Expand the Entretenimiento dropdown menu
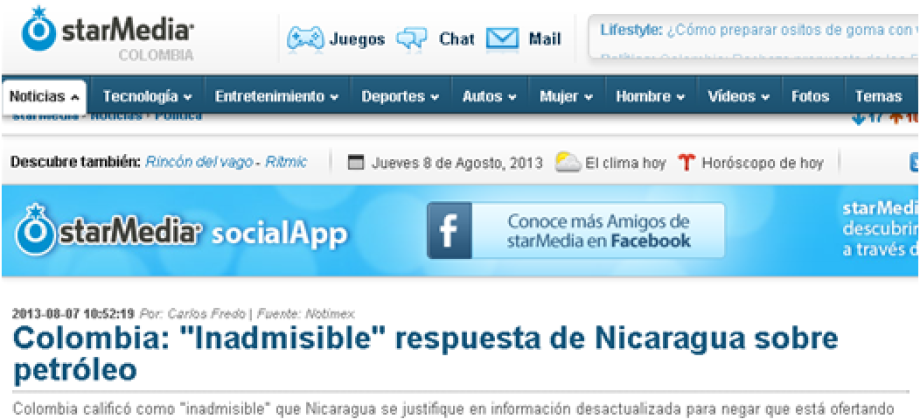The image size is (920, 420). coord(276,96)
